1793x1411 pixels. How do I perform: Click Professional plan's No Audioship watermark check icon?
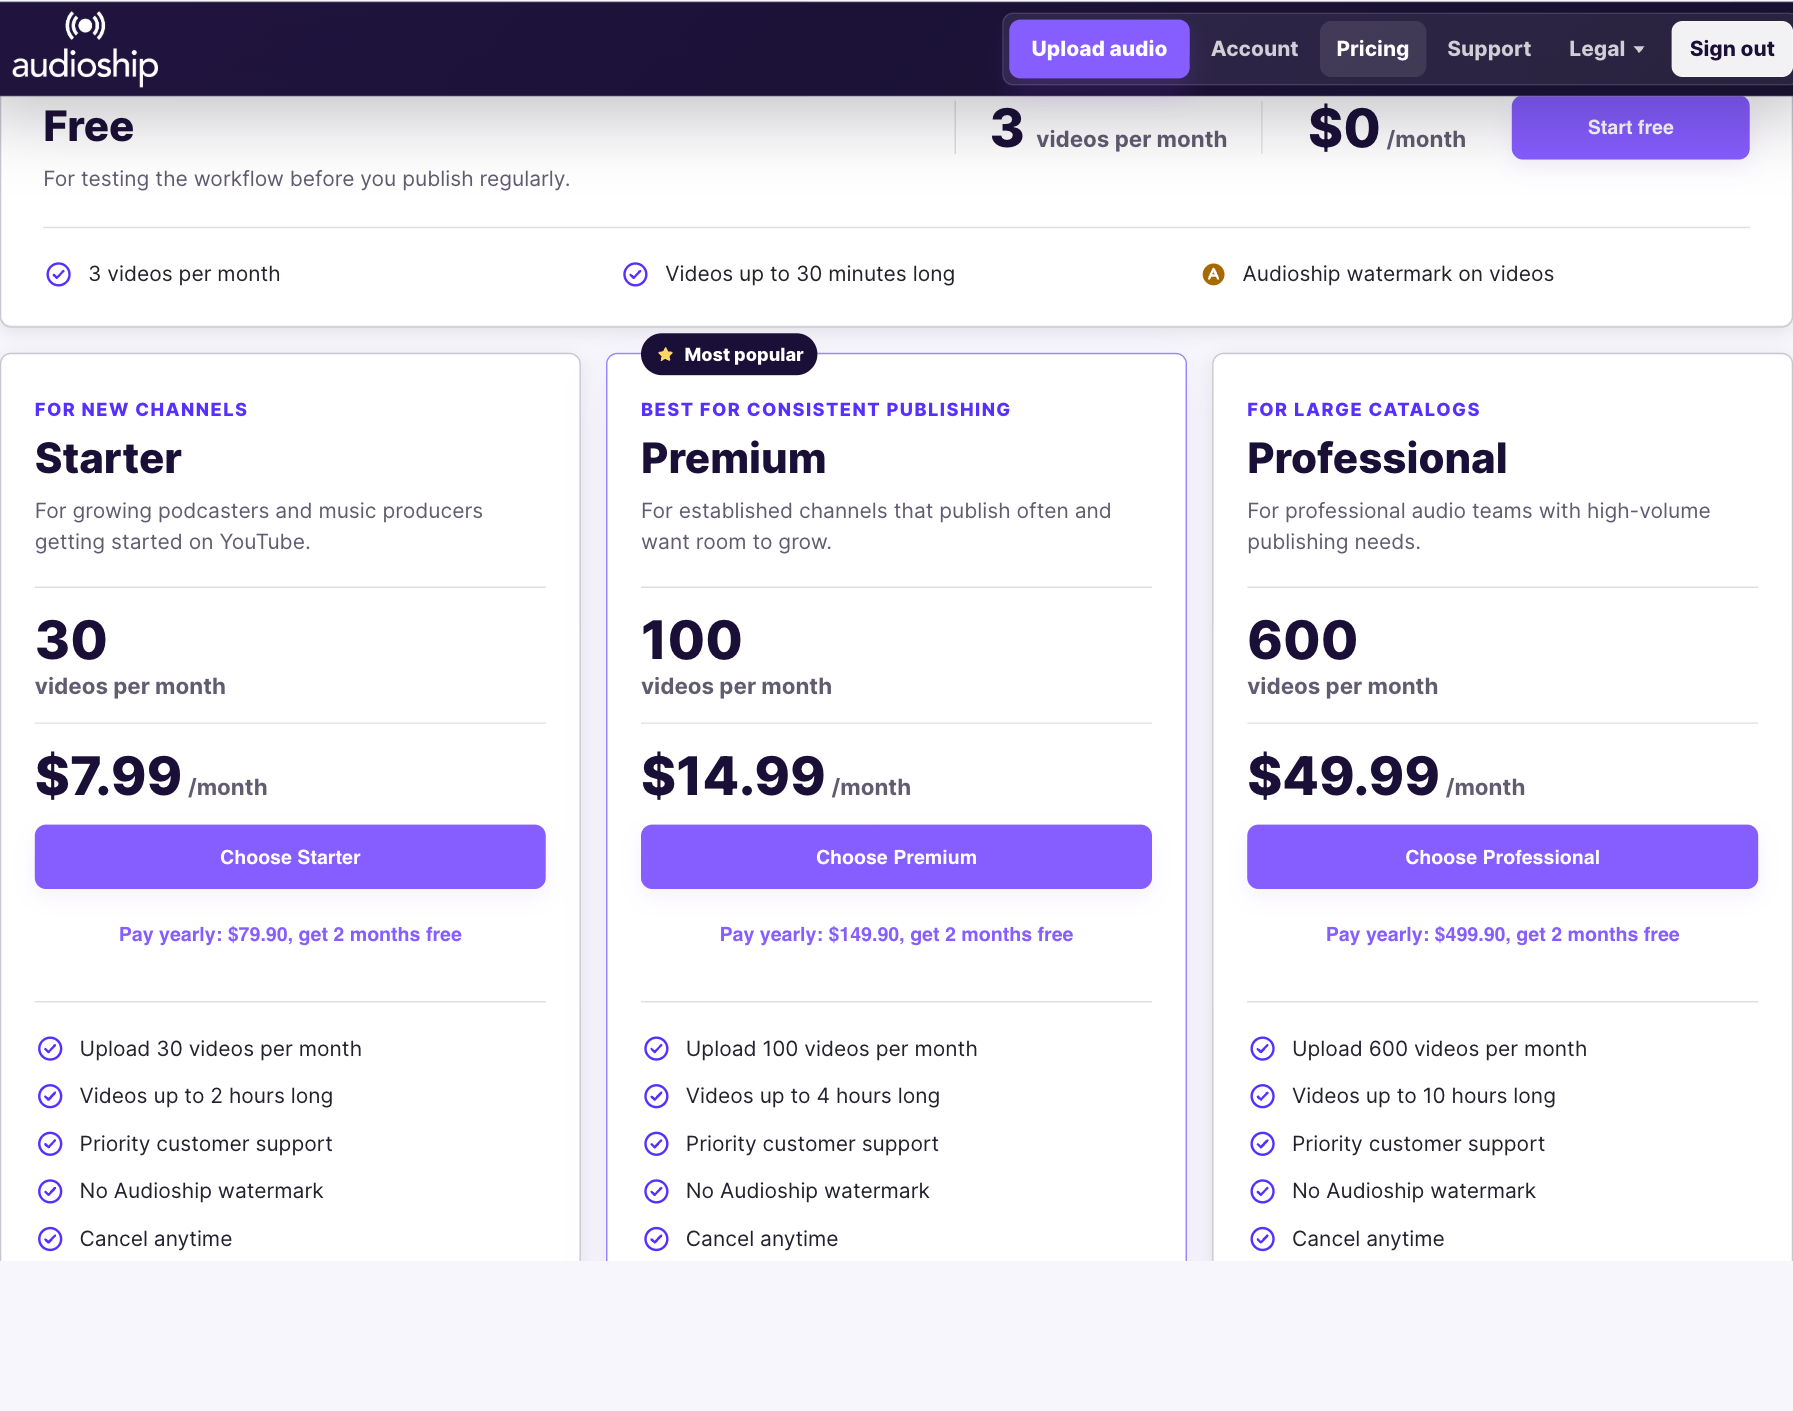1263,1191
